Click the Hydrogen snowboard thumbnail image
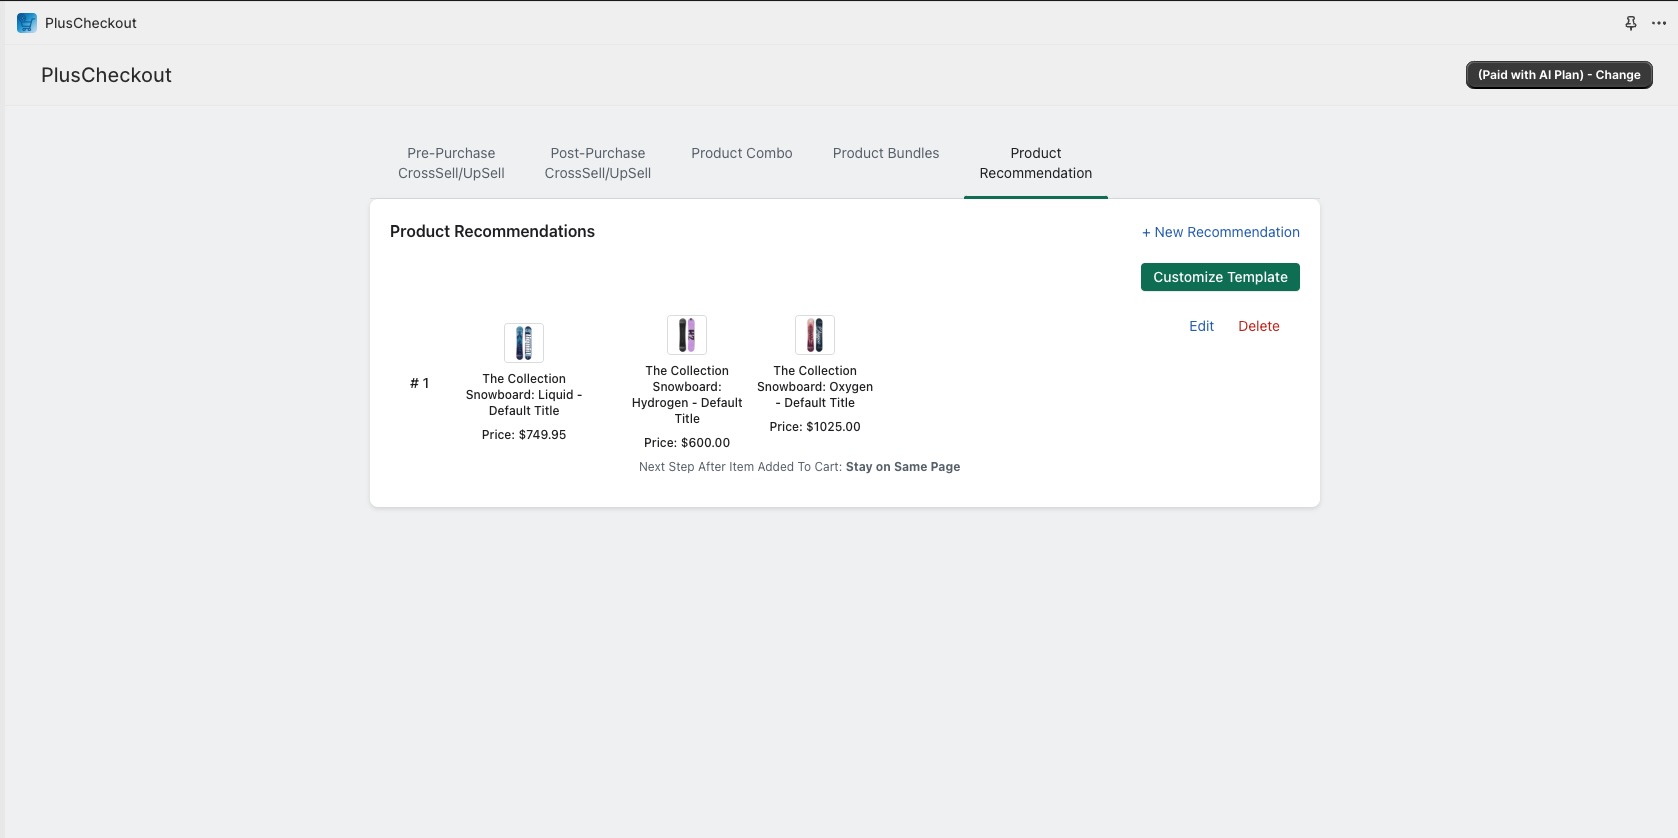1678x838 pixels. tap(687, 335)
